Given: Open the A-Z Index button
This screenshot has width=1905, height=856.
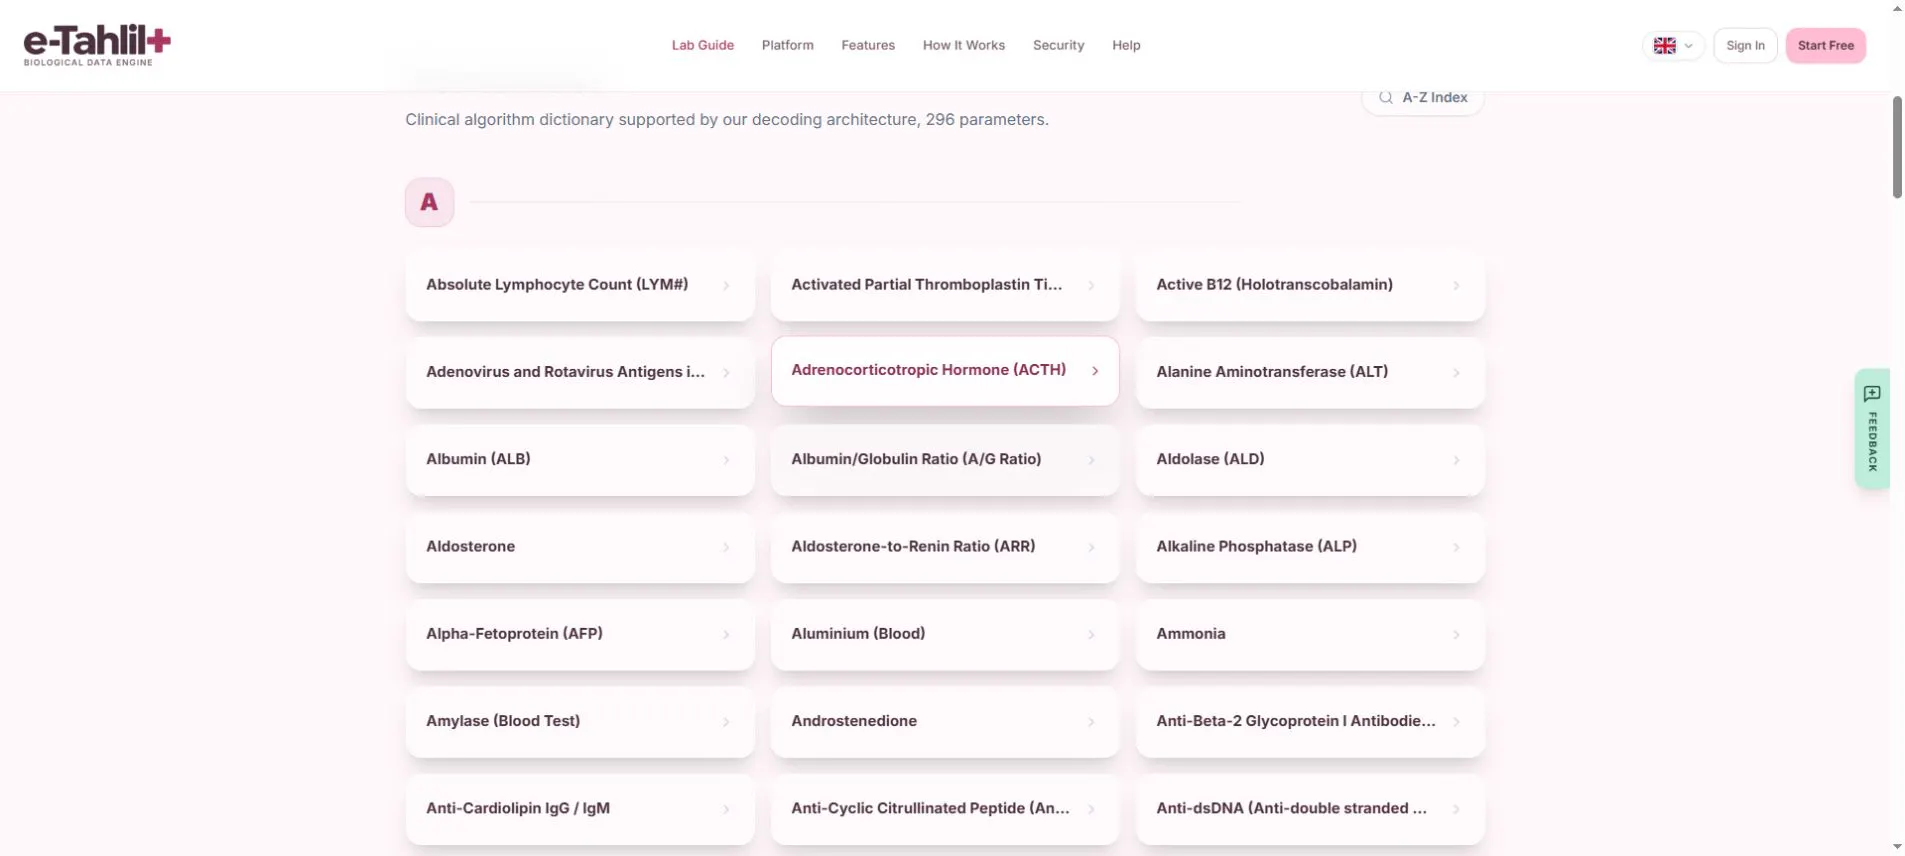Looking at the screenshot, I should [1422, 98].
